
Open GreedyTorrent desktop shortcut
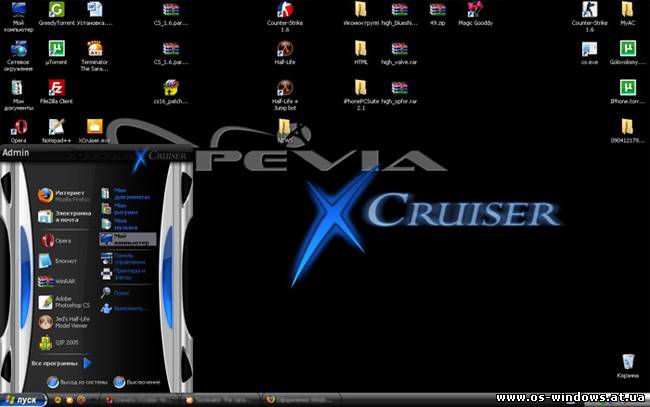coord(57,14)
